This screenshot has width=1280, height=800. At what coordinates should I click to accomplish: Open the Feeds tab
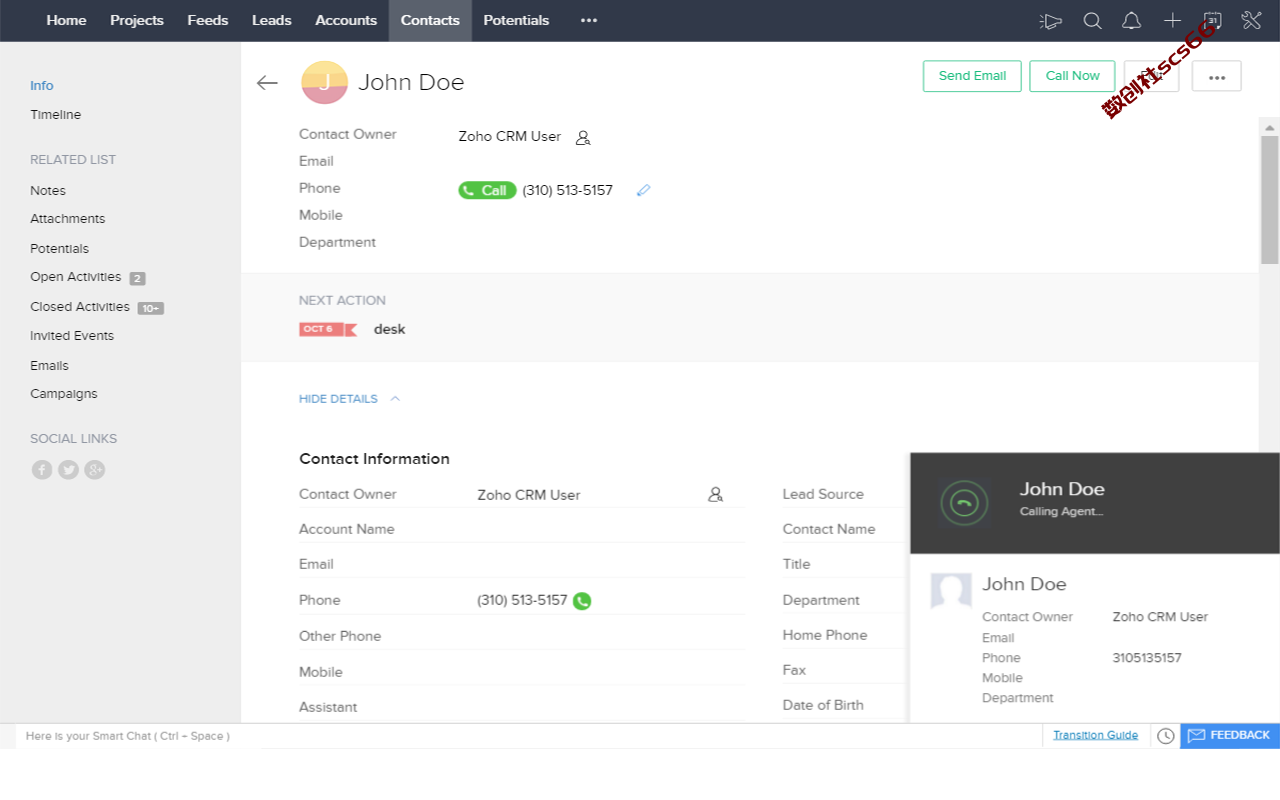pos(208,21)
